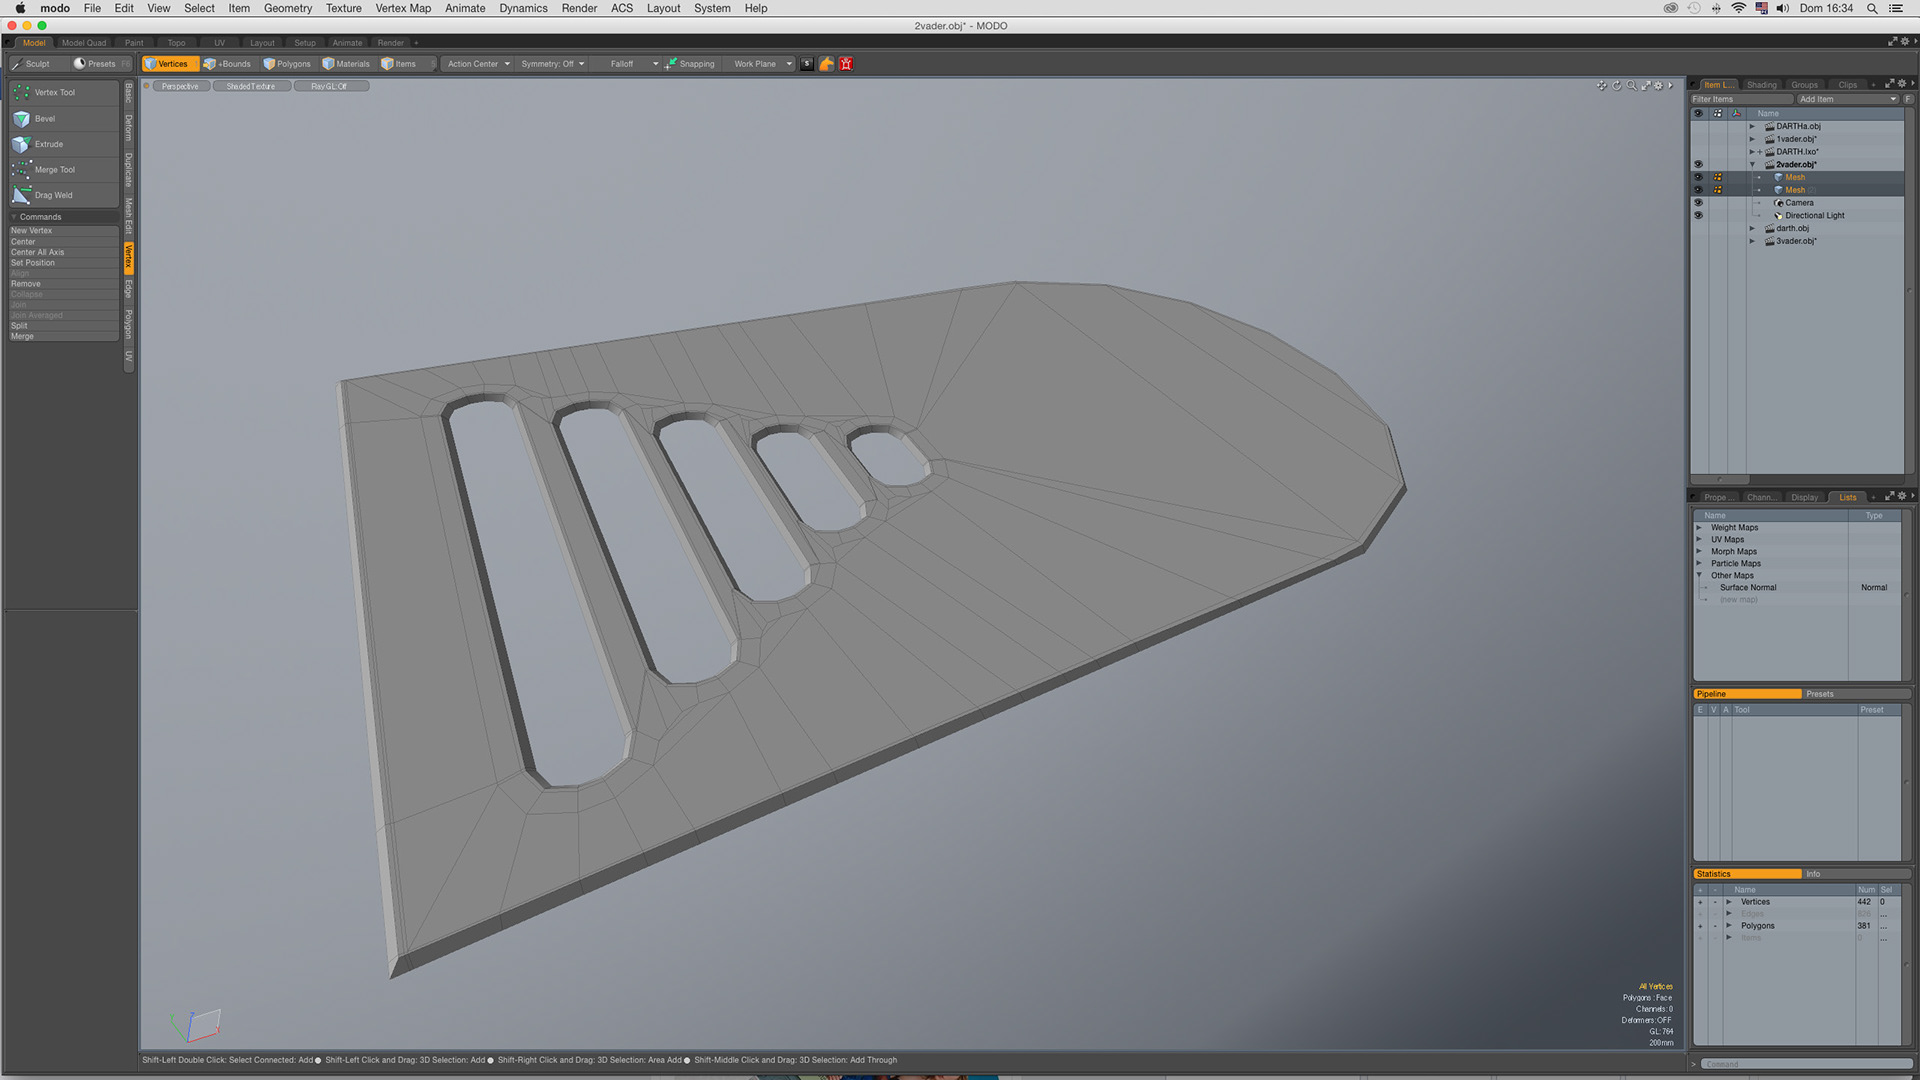Screen dimensions: 1920x1080
Task: Switch to Polygons selection mode
Action: click(287, 64)
